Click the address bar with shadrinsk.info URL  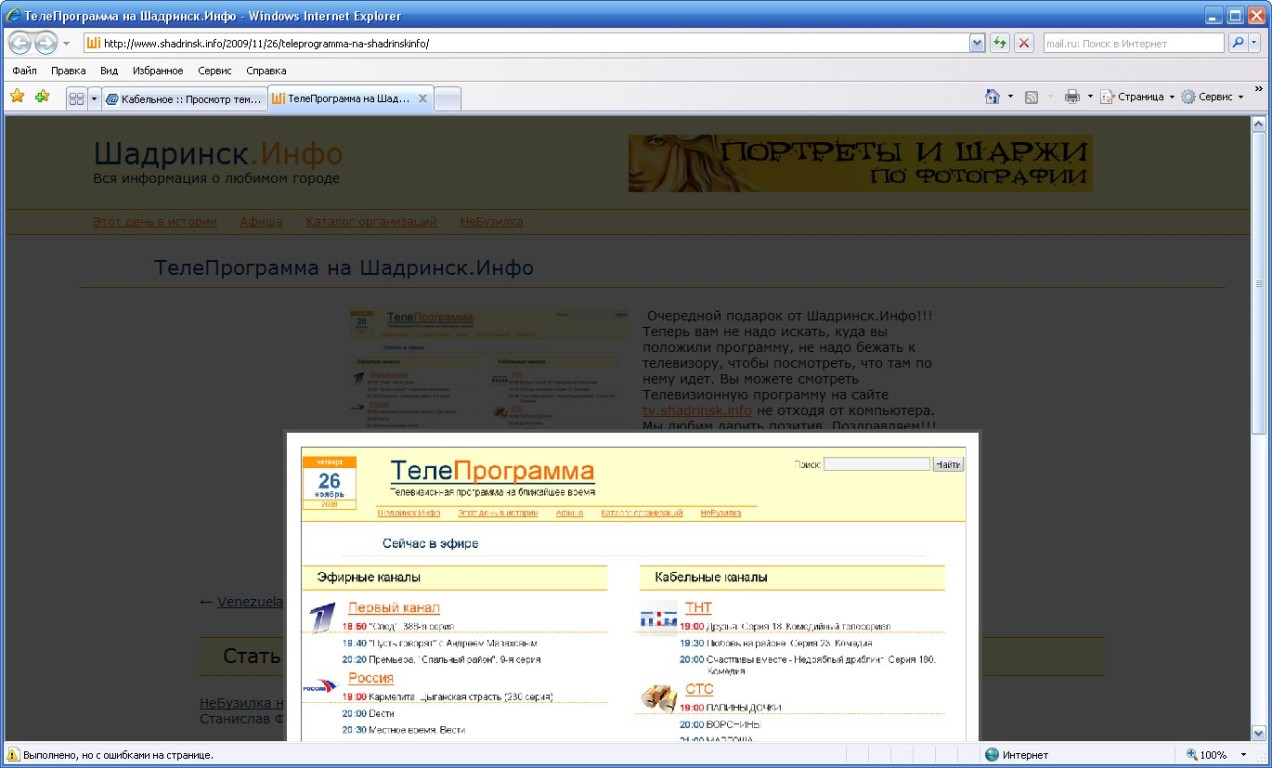[526, 43]
